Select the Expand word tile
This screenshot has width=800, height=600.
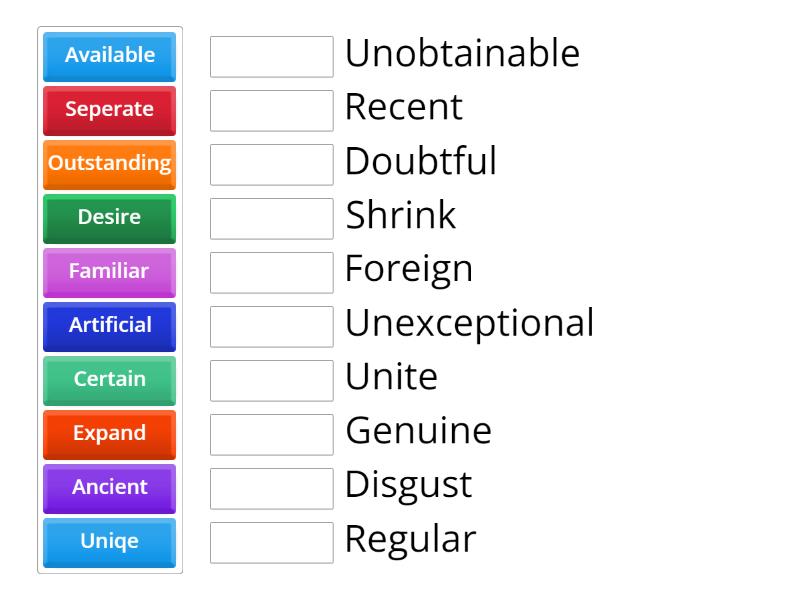click(108, 435)
